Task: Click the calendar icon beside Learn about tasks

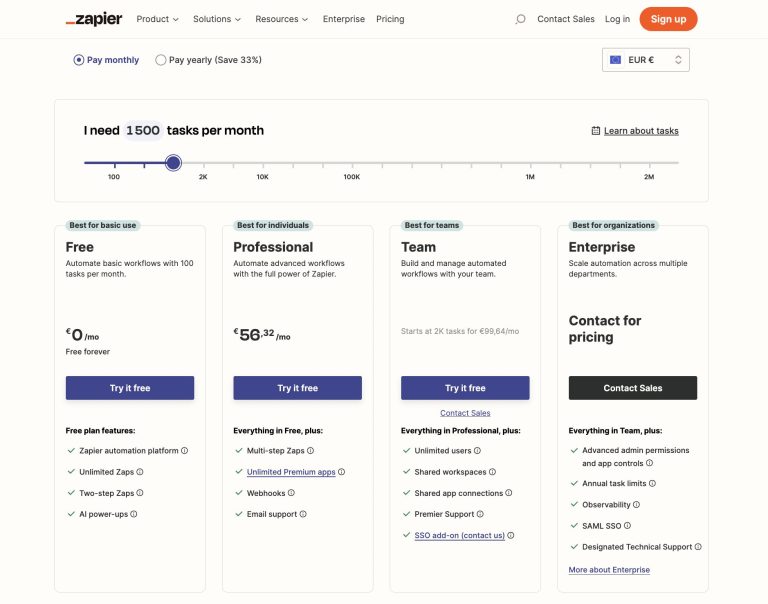Action: tap(596, 131)
